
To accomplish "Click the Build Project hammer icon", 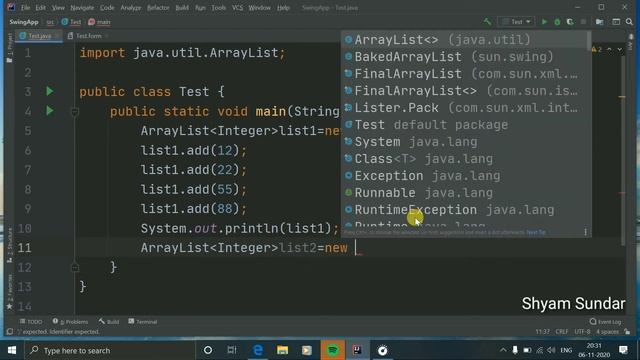I will pyautogui.click(x=487, y=22).
